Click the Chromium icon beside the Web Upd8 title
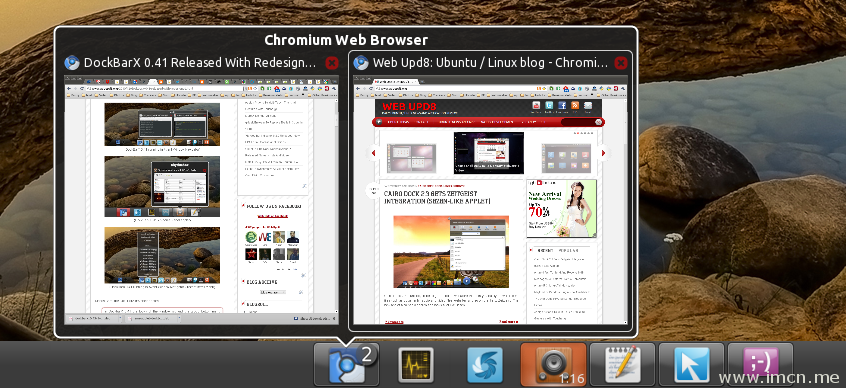 pos(360,63)
